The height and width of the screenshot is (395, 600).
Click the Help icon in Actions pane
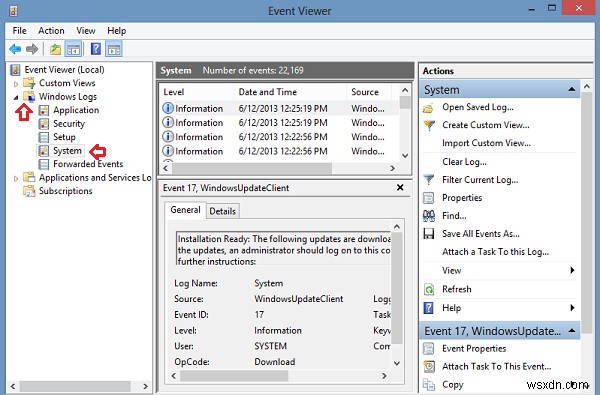click(429, 308)
